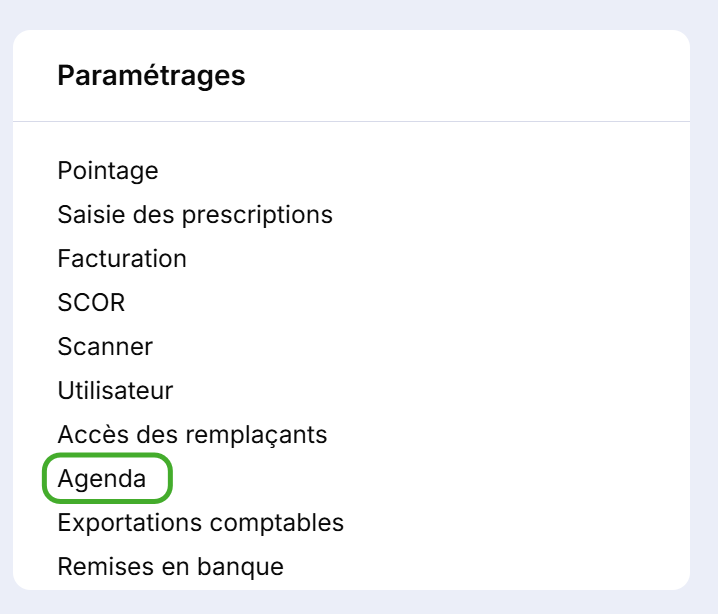Open Exportations comptables
Screen dimensions: 718x614
click(x=201, y=523)
